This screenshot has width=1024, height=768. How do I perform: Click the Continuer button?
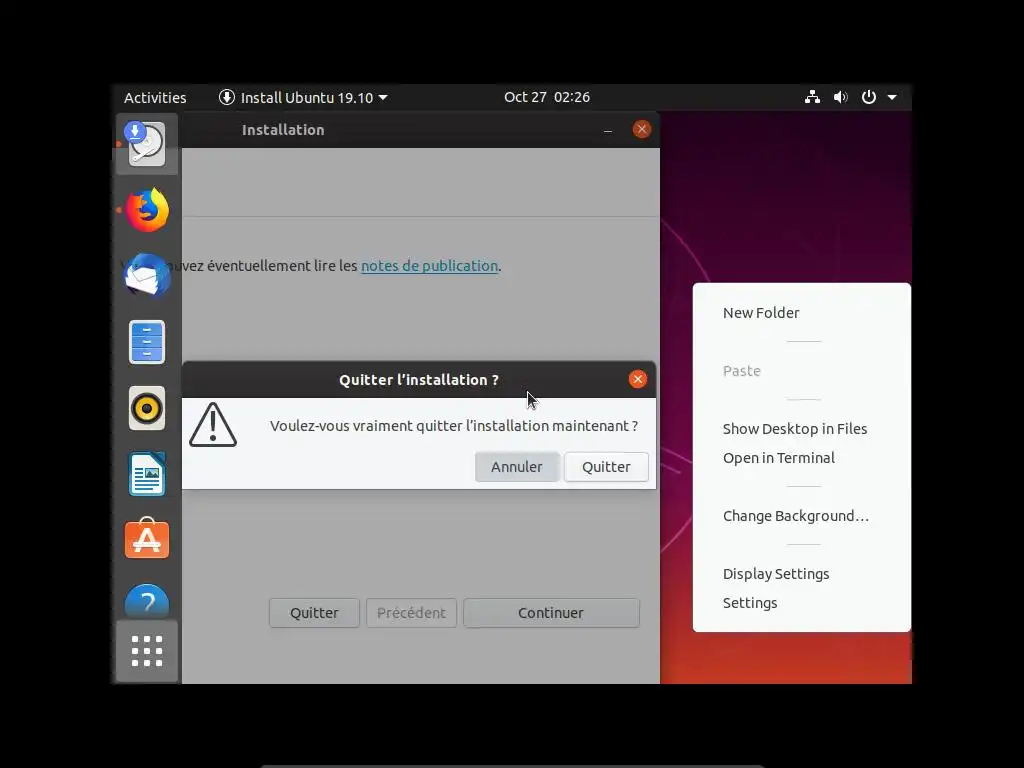click(x=551, y=613)
